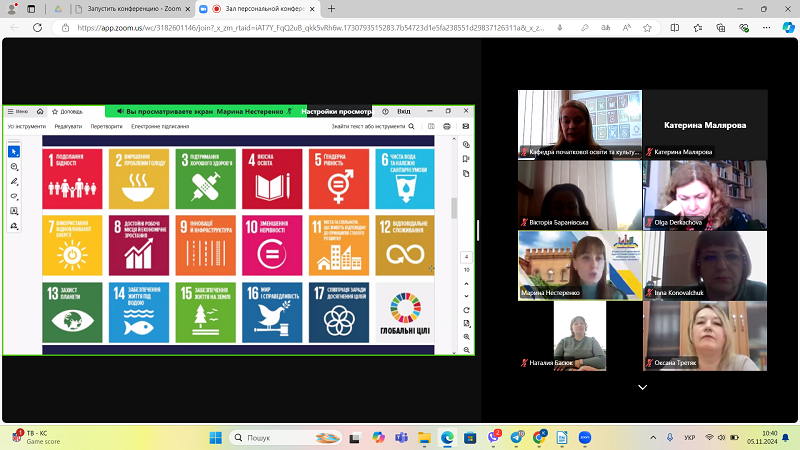Select Катерина Малярова participant tile
Screen dimensions: 800x450
705,124
